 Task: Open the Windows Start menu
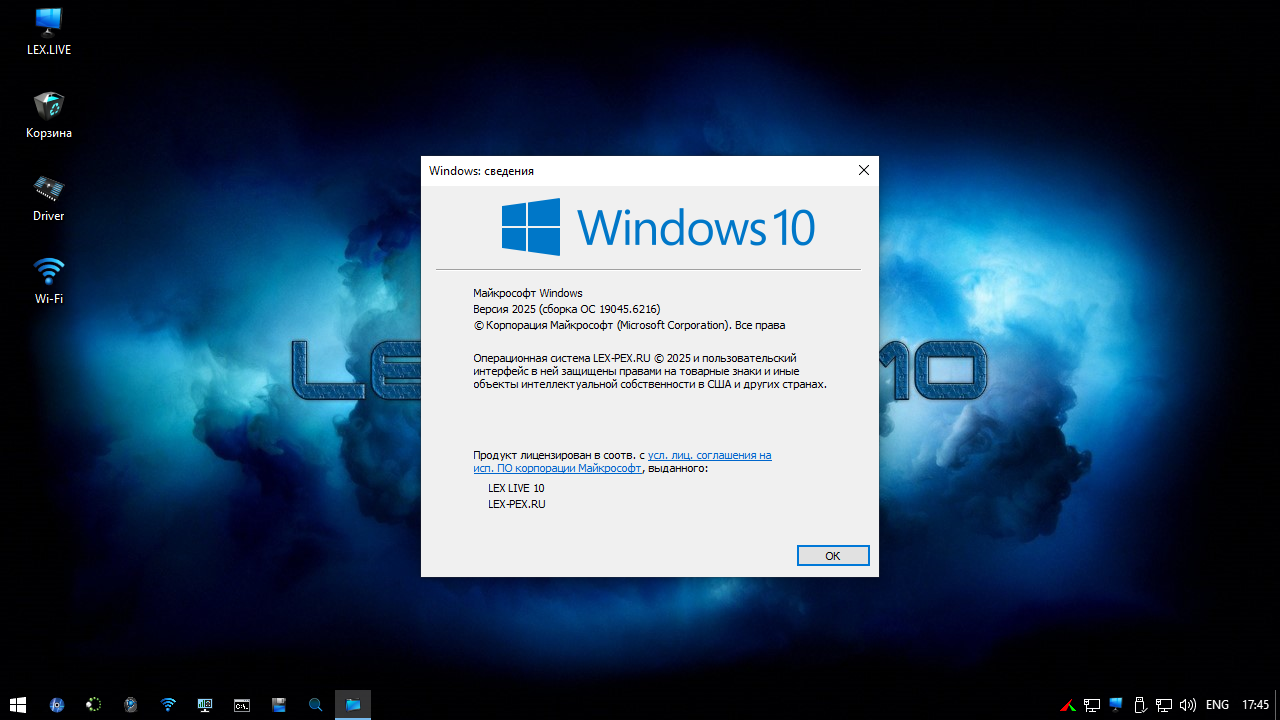(x=18, y=705)
